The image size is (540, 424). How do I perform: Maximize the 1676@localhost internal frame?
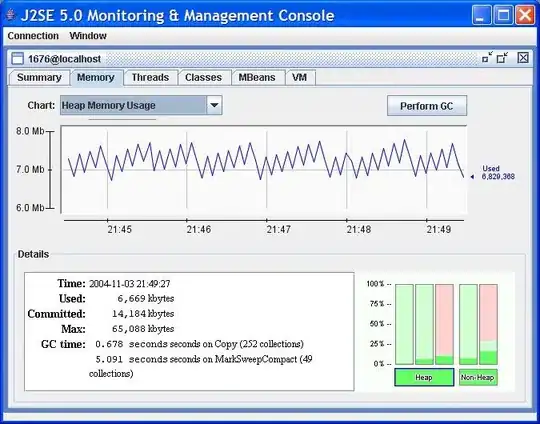(x=502, y=58)
